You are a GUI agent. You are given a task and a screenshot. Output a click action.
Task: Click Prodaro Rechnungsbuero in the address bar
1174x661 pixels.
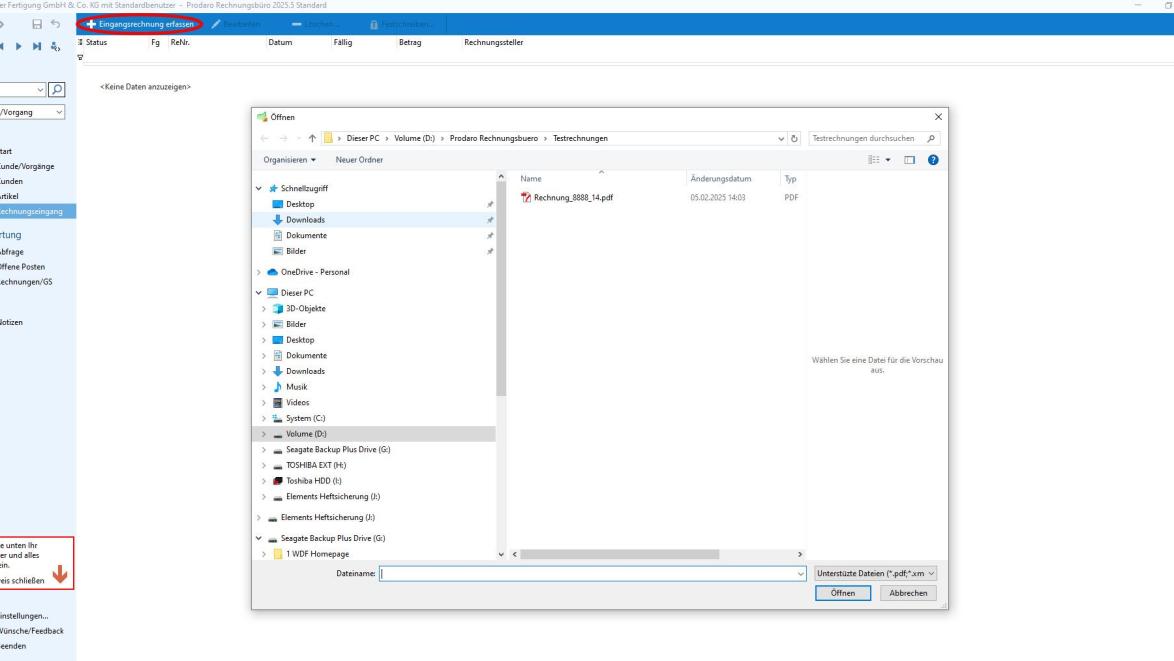pos(493,138)
